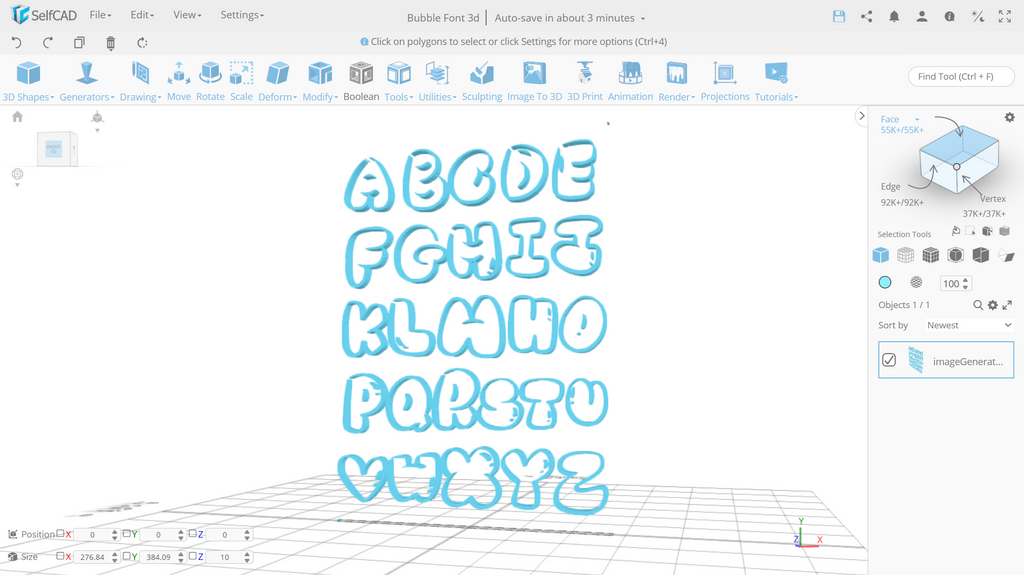The width and height of the screenshot is (1024, 575).
Task: Collapse the right side panel
Action: pos(861,116)
